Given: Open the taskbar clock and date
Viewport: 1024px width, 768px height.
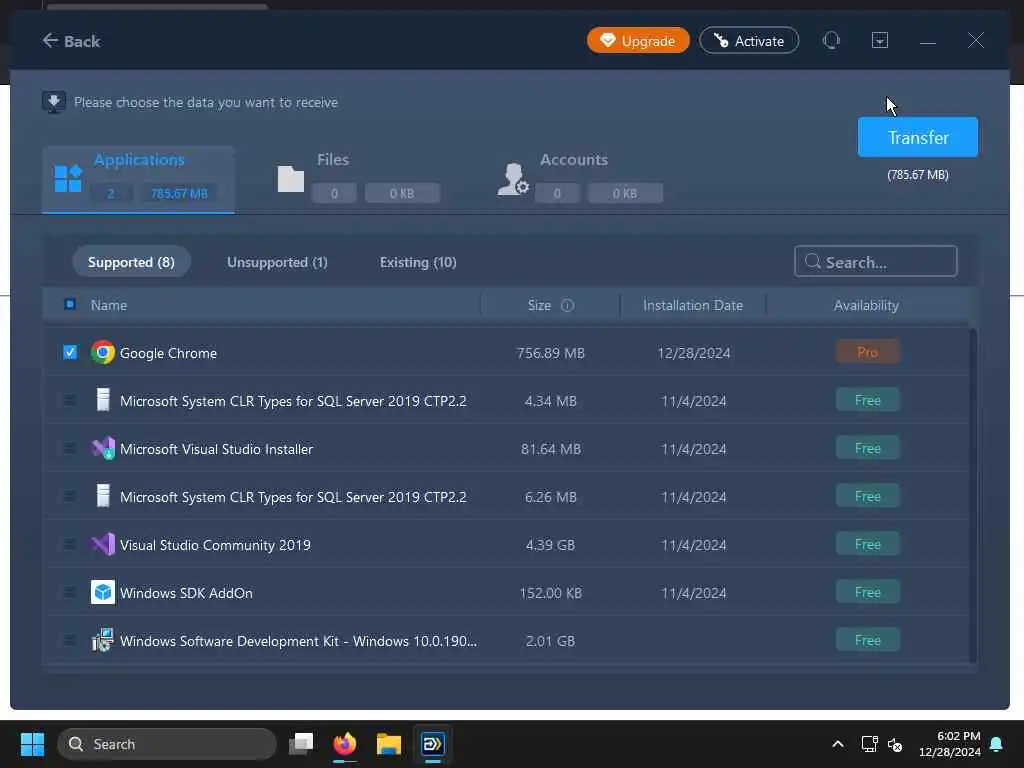Looking at the screenshot, I should click(950, 744).
